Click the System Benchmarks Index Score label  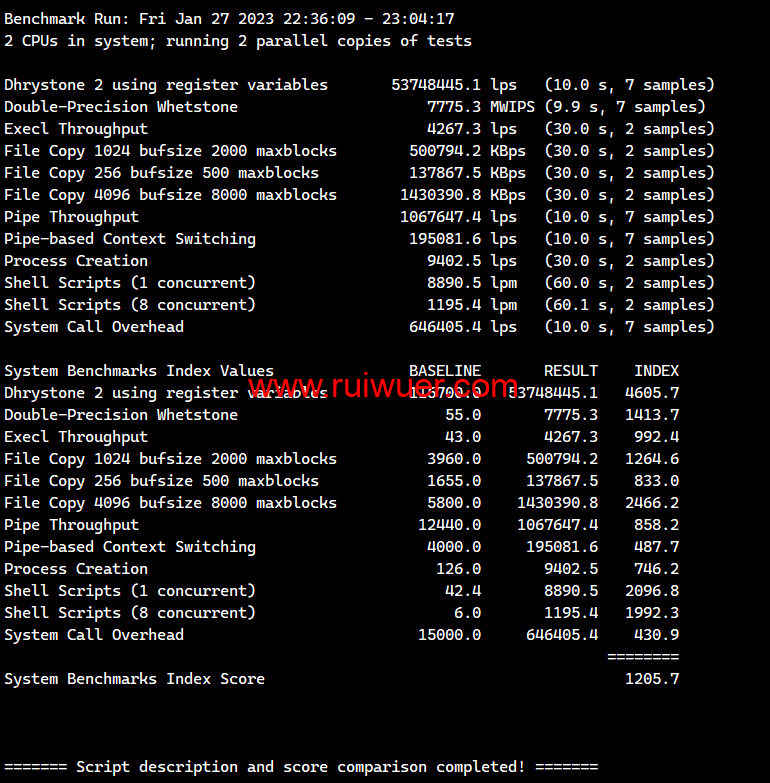(x=135, y=679)
